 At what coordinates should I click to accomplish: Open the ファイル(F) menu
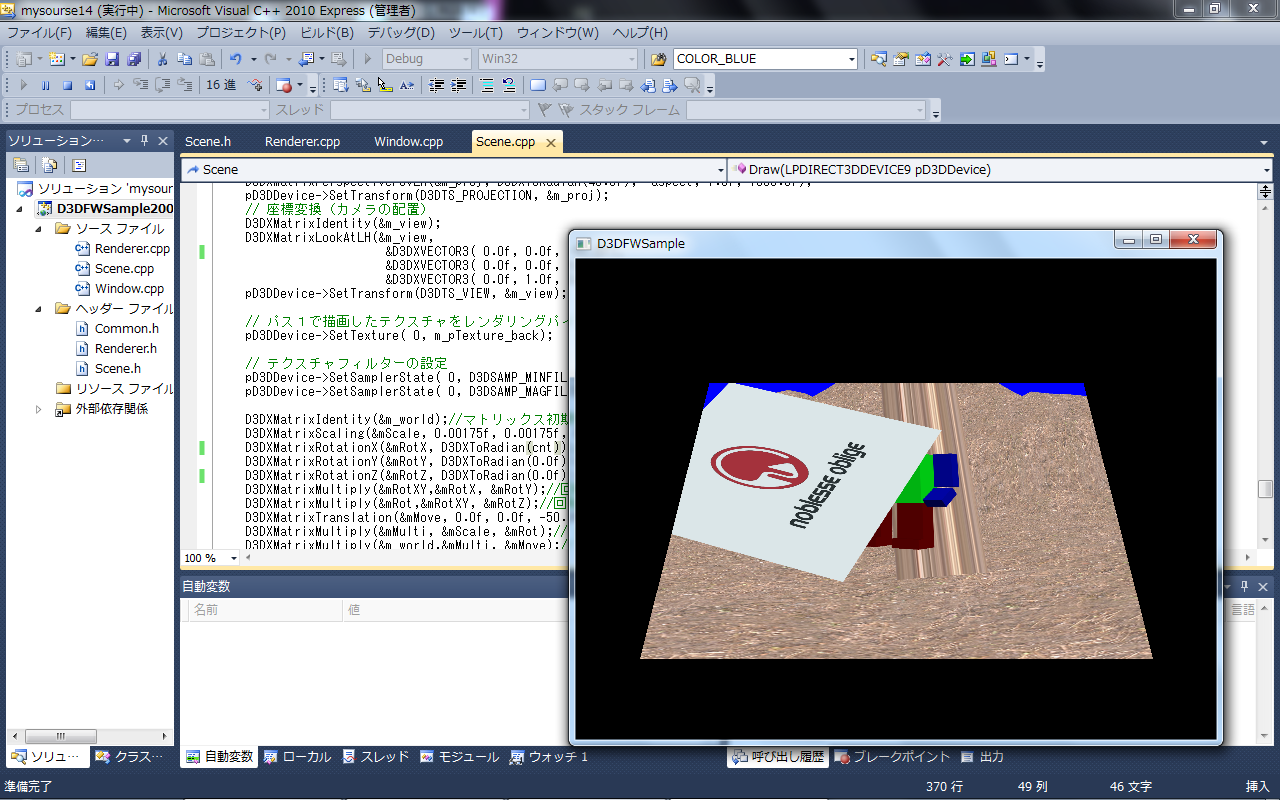coord(38,33)
